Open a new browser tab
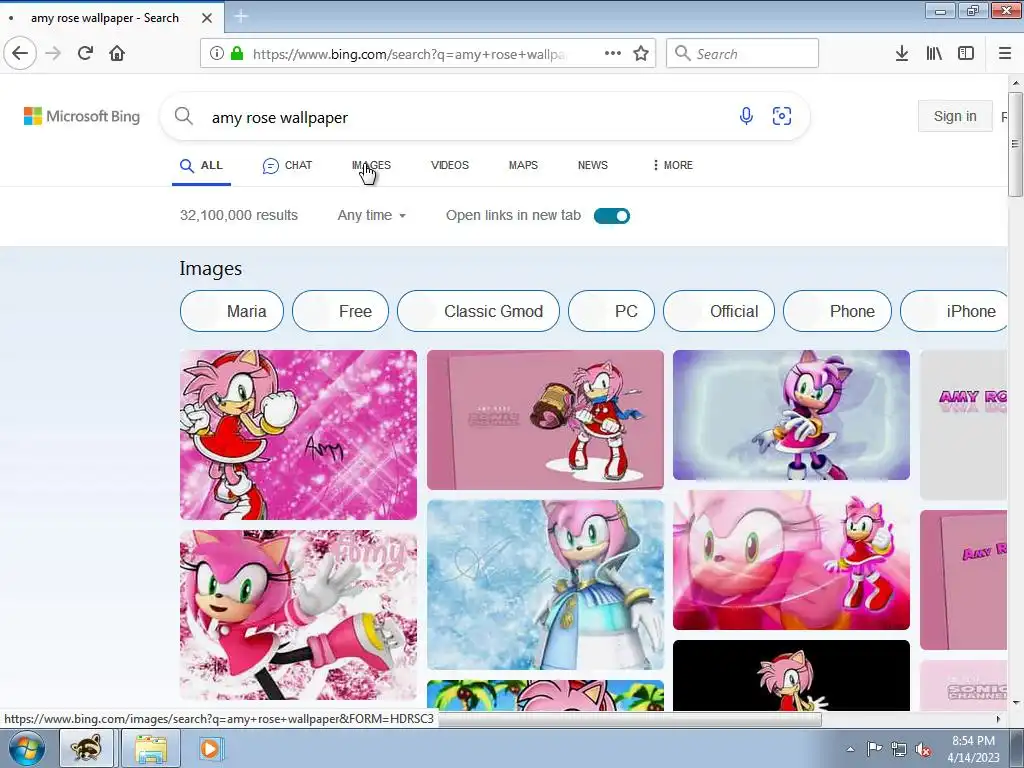 coord(241,16)
